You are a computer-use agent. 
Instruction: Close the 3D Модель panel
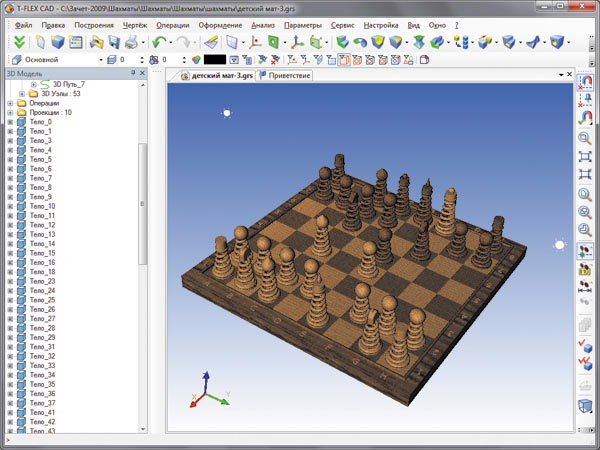click(x=142, y=73)
